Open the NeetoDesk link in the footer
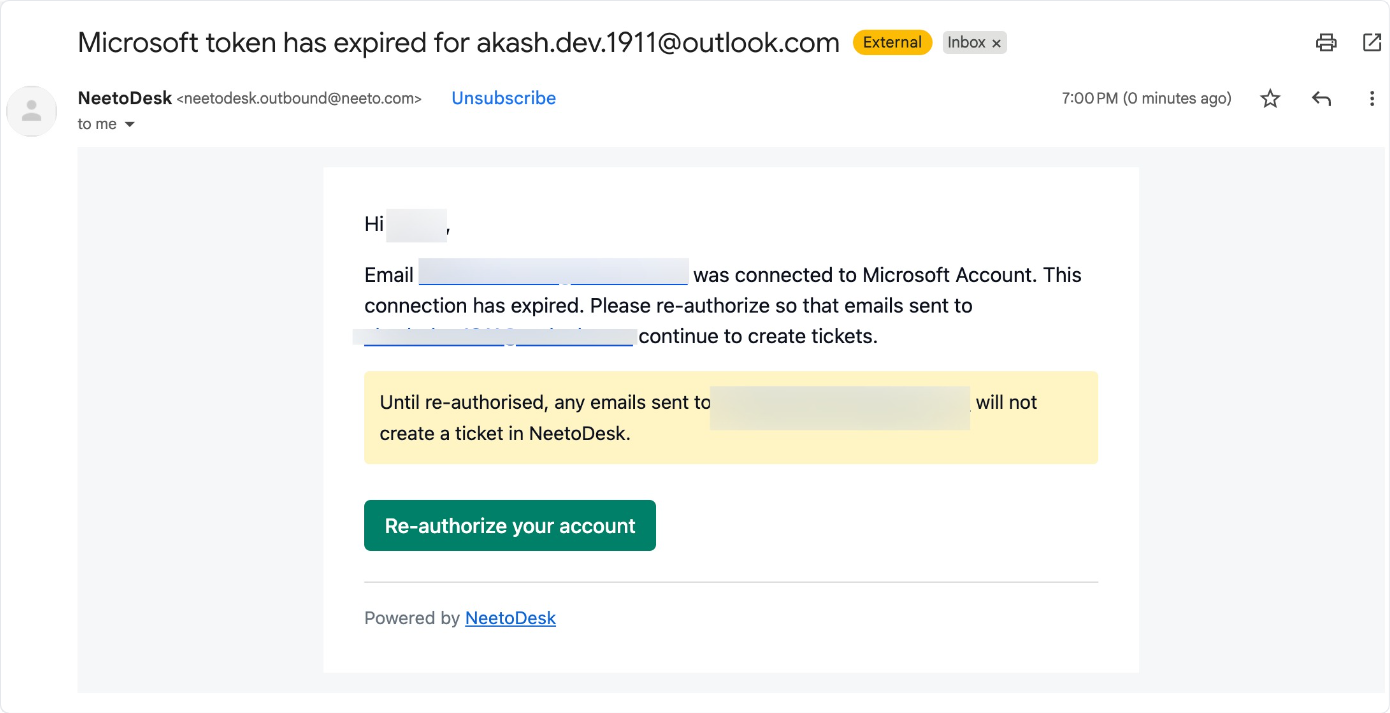The image size is (1390, 713). (x=510, y=618)
